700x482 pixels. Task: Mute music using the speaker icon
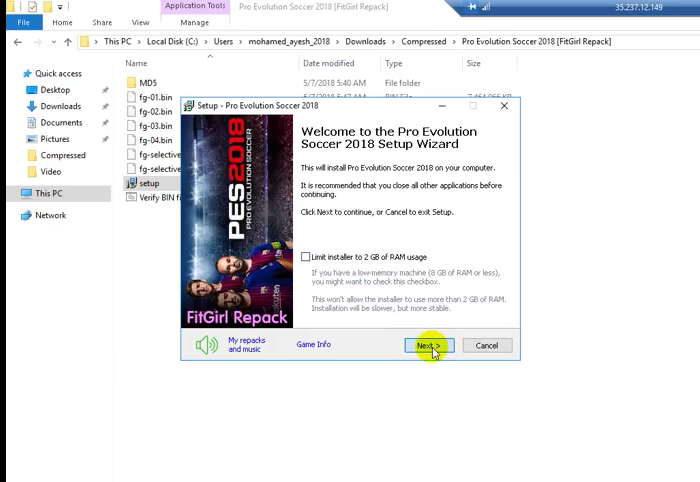(x=207, y=345)
